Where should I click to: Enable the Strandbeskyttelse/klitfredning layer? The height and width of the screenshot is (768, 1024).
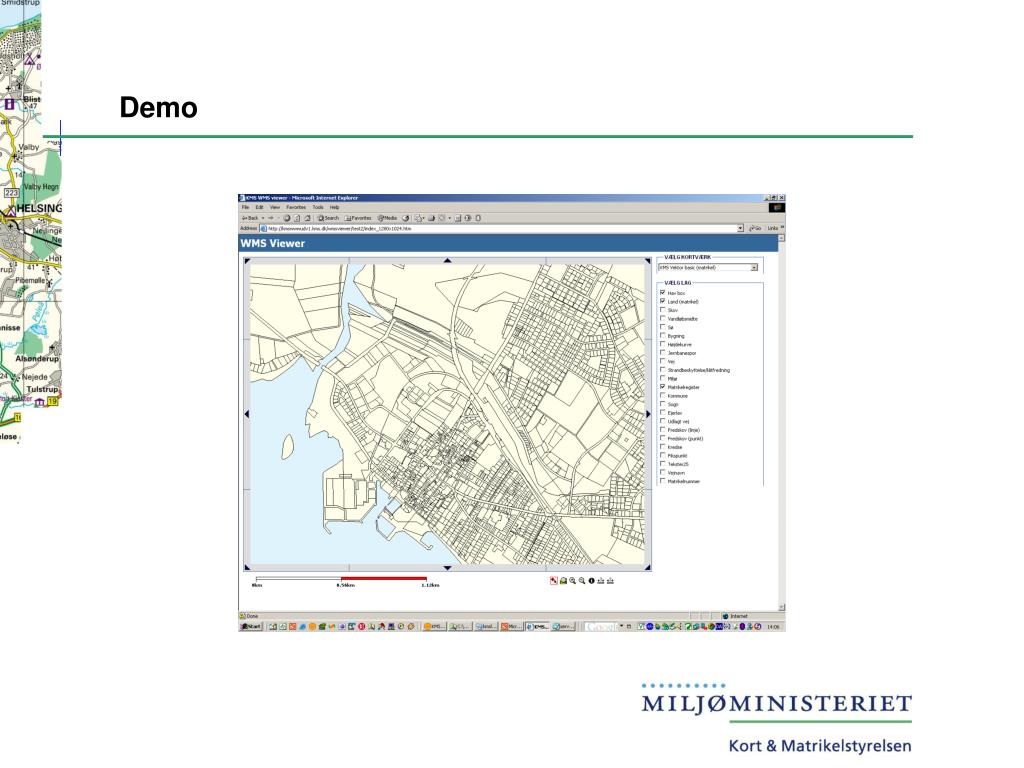pos(663,370)
